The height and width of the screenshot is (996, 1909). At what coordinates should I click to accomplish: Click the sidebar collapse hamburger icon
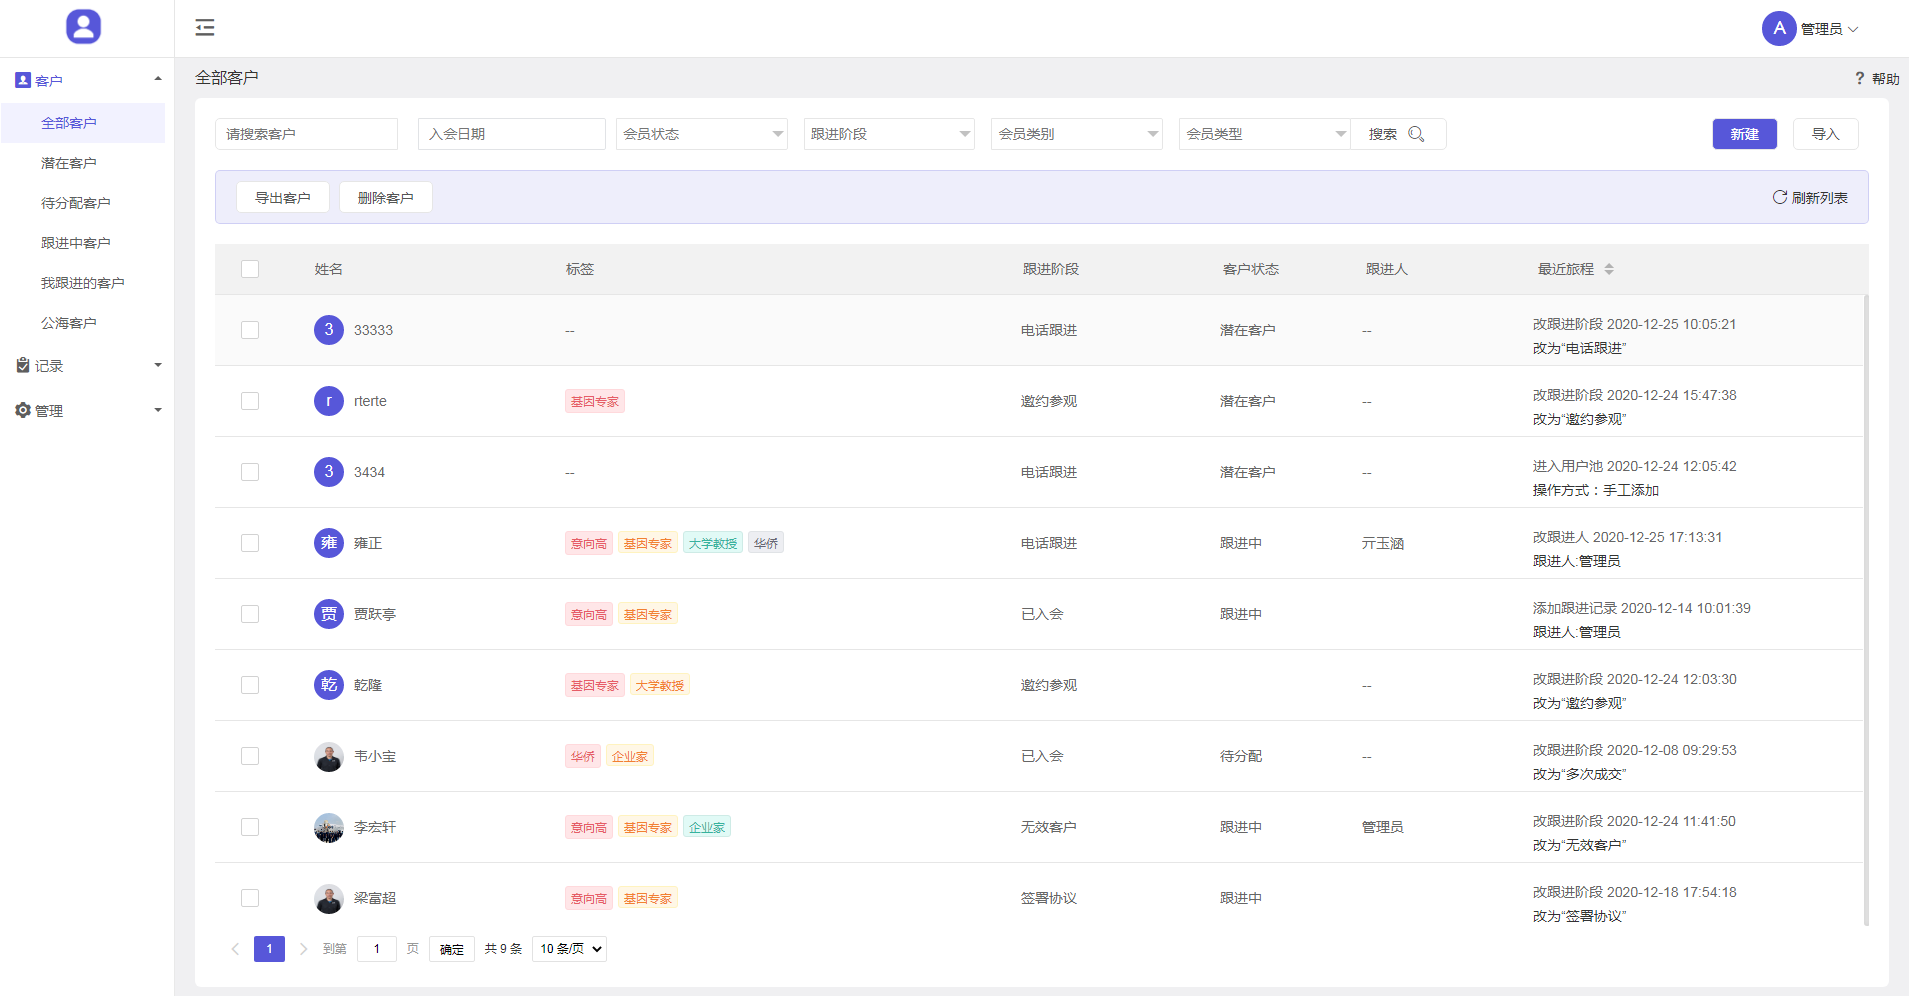[205, 28]
